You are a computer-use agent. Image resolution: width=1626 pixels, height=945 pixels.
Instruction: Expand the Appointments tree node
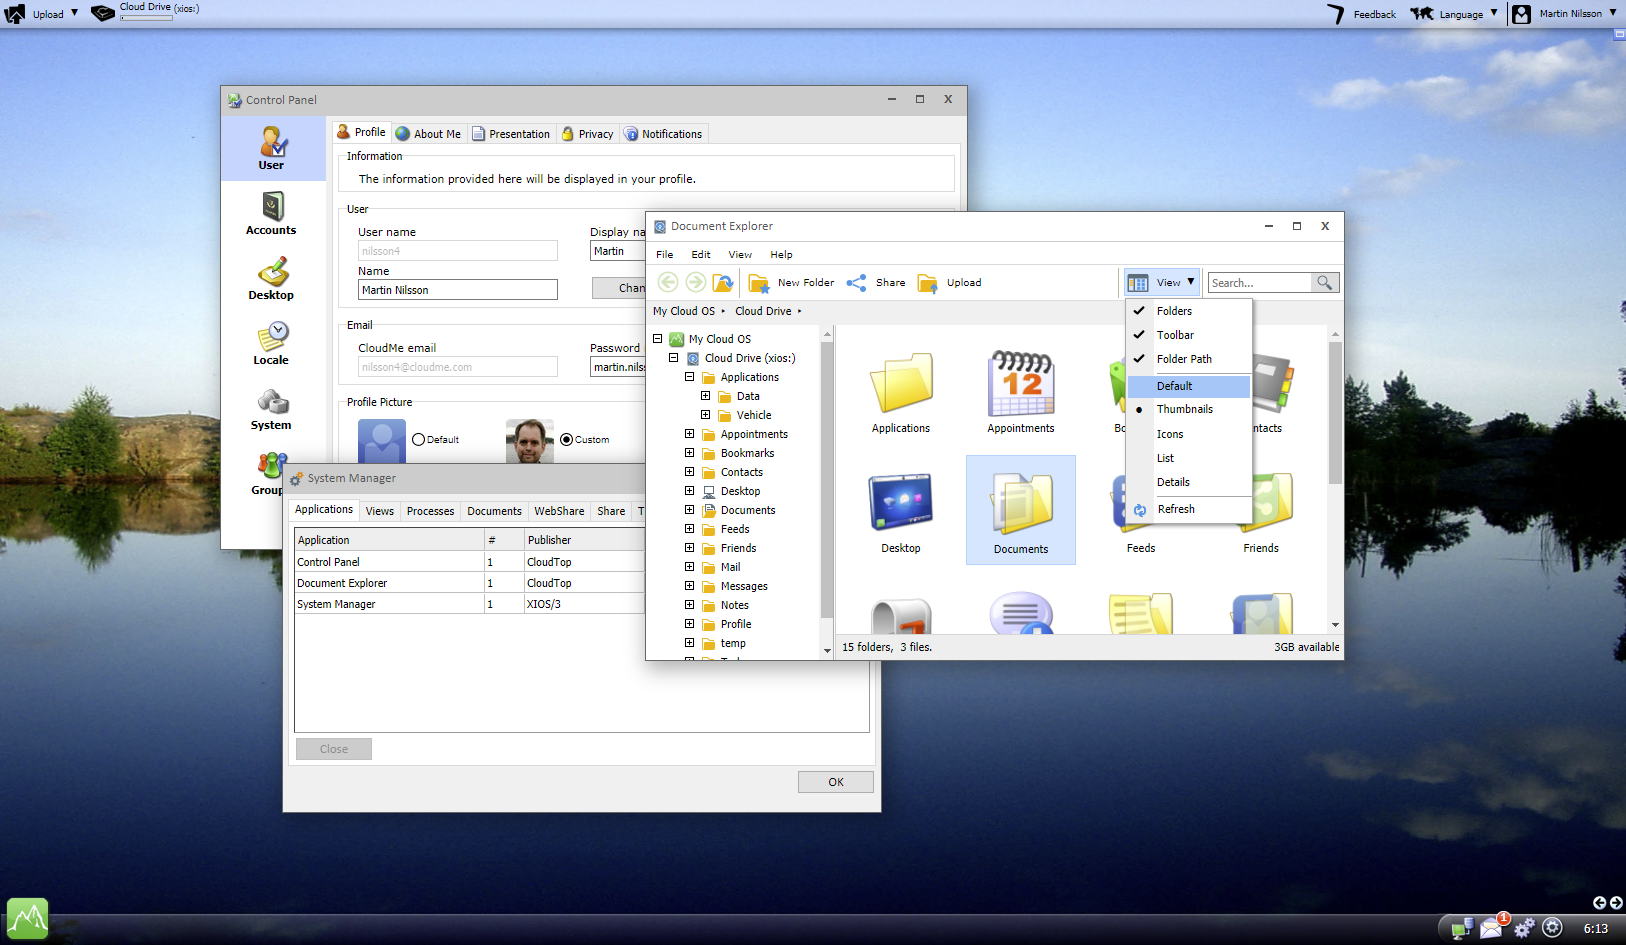(689, 434)
